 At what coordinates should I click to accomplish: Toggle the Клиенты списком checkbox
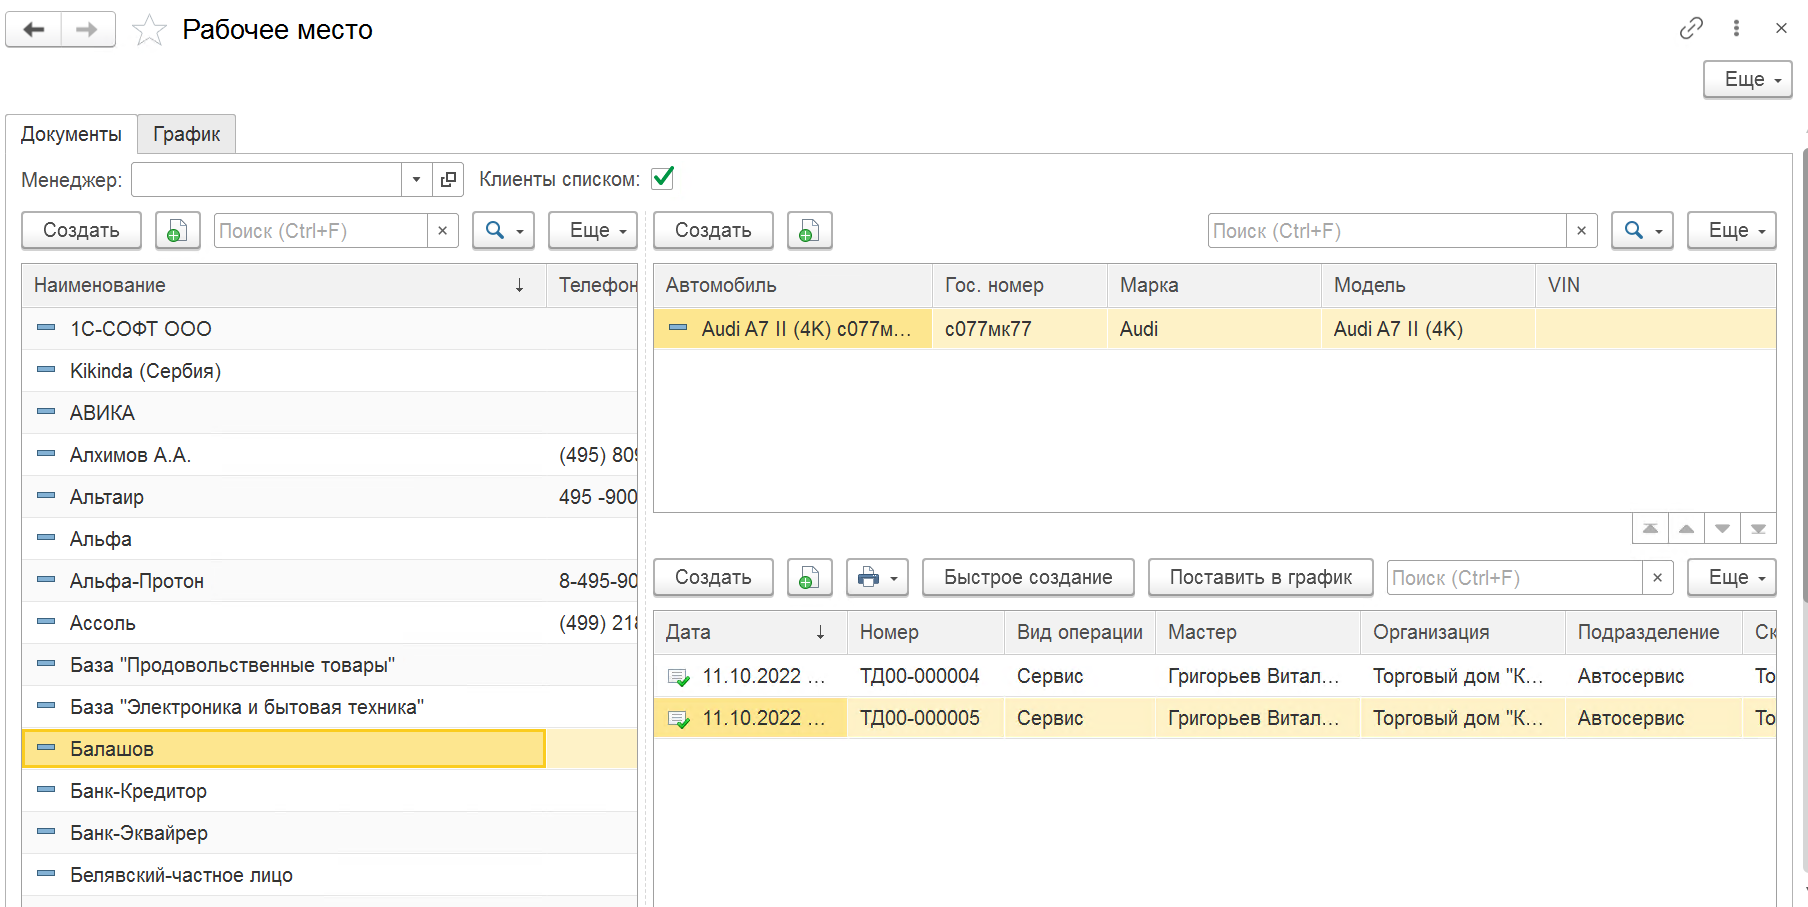pos(662,178)
